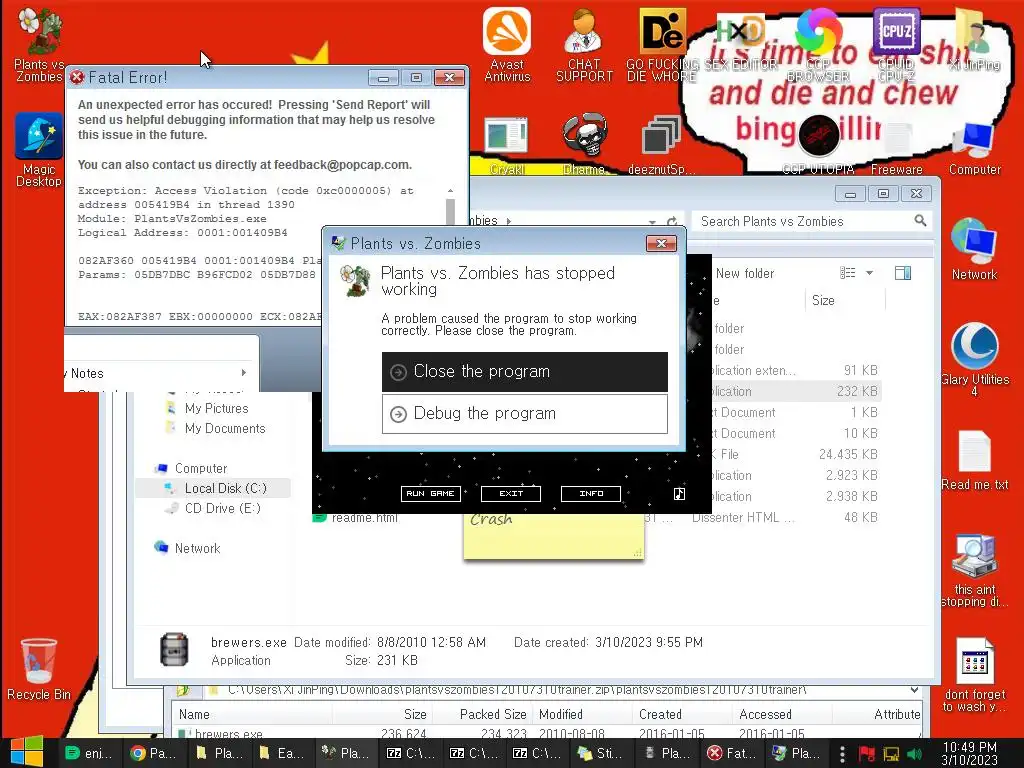Open the Computer desktop icon
The height and width of the screenshot is (768, 1024).
click(x=974, y=148)
